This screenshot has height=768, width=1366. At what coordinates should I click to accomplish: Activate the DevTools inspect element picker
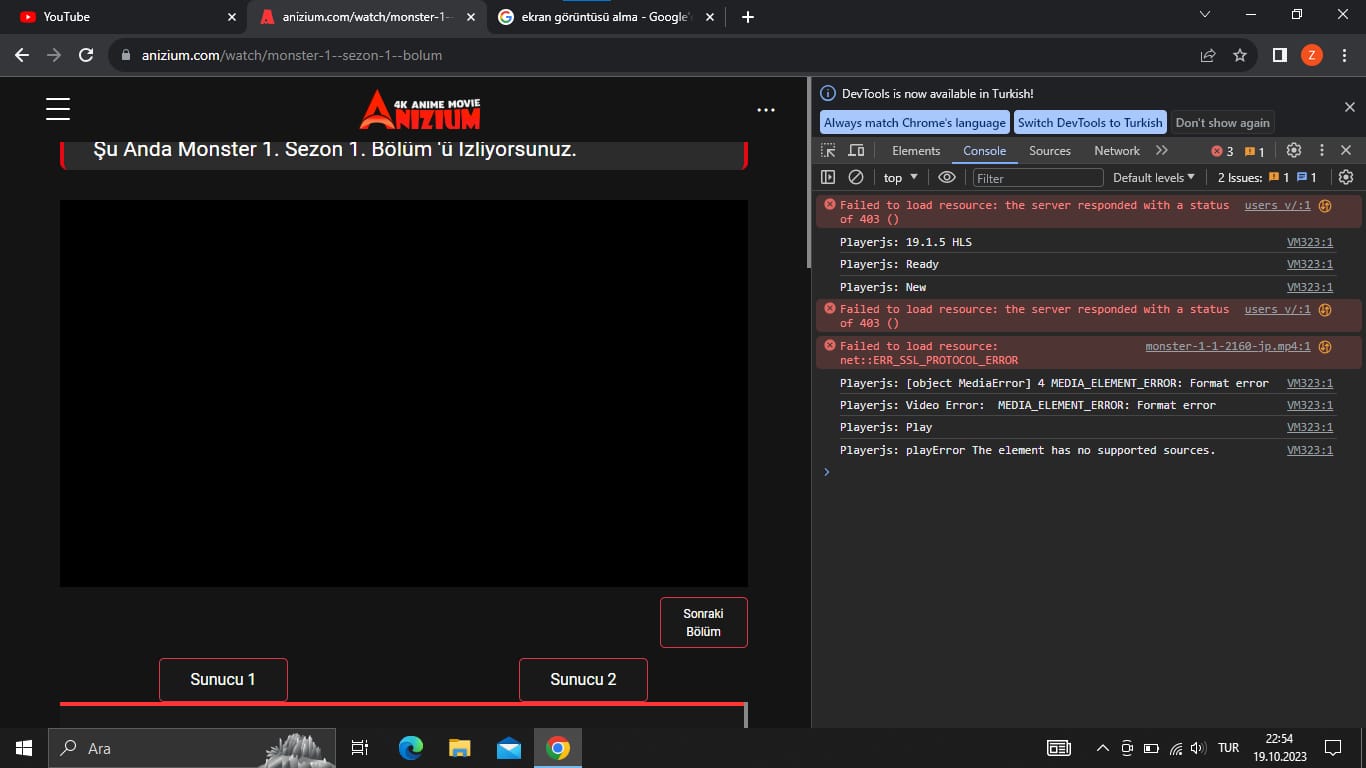pyautogui.click(x=828, y=150)
